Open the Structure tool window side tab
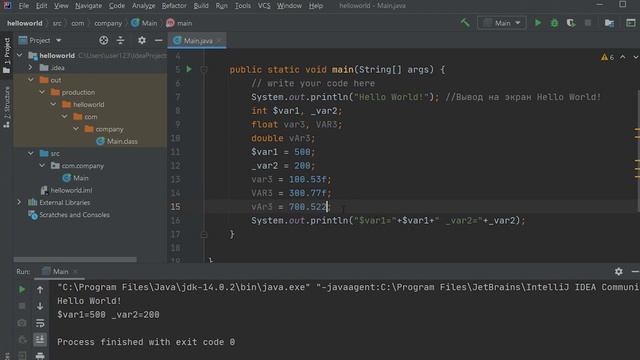 click(7, 107)
